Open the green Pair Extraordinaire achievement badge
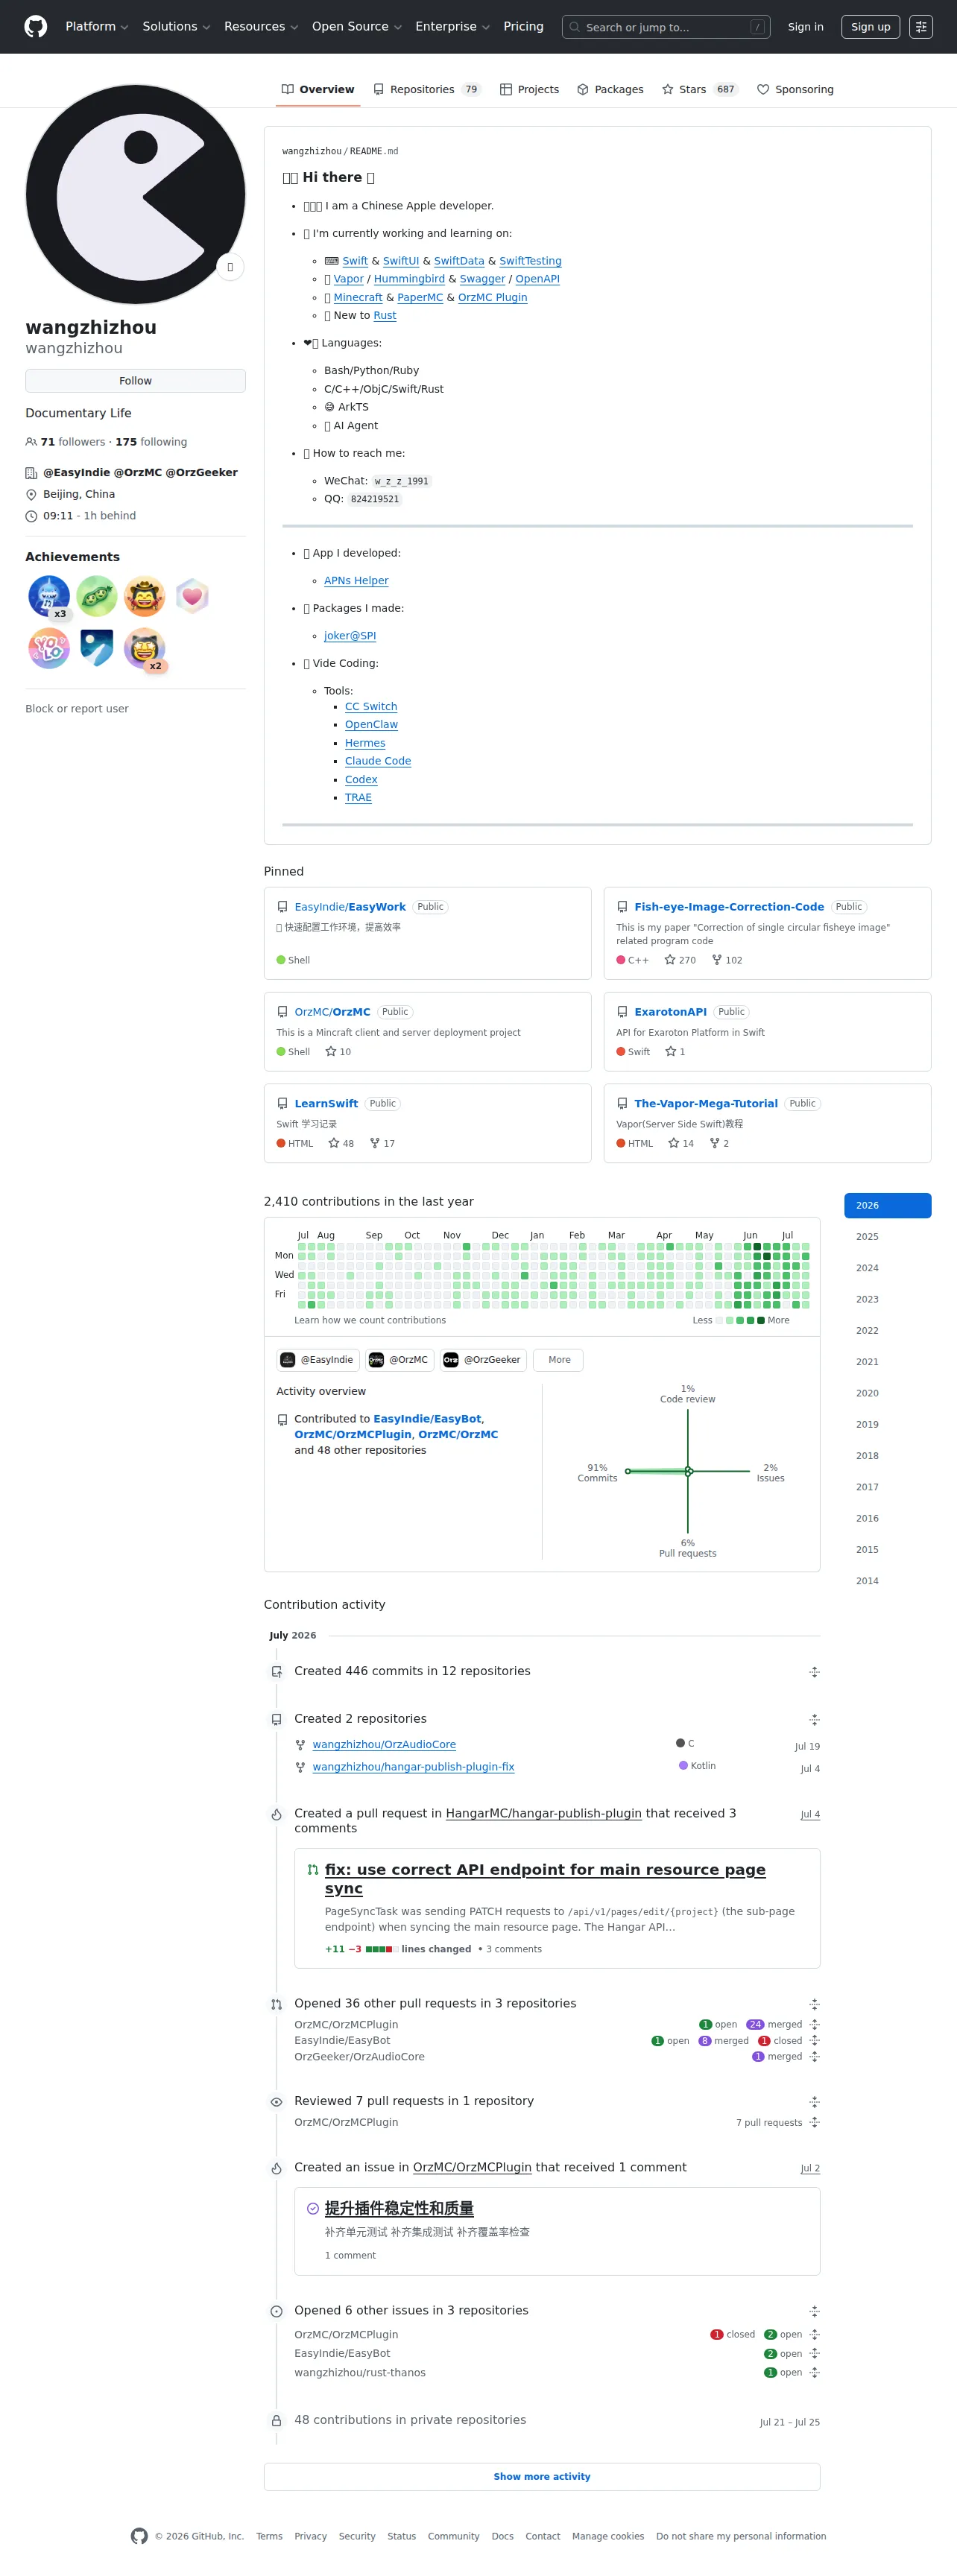The width and height of the screenshot is (957, 2576). 97,597
